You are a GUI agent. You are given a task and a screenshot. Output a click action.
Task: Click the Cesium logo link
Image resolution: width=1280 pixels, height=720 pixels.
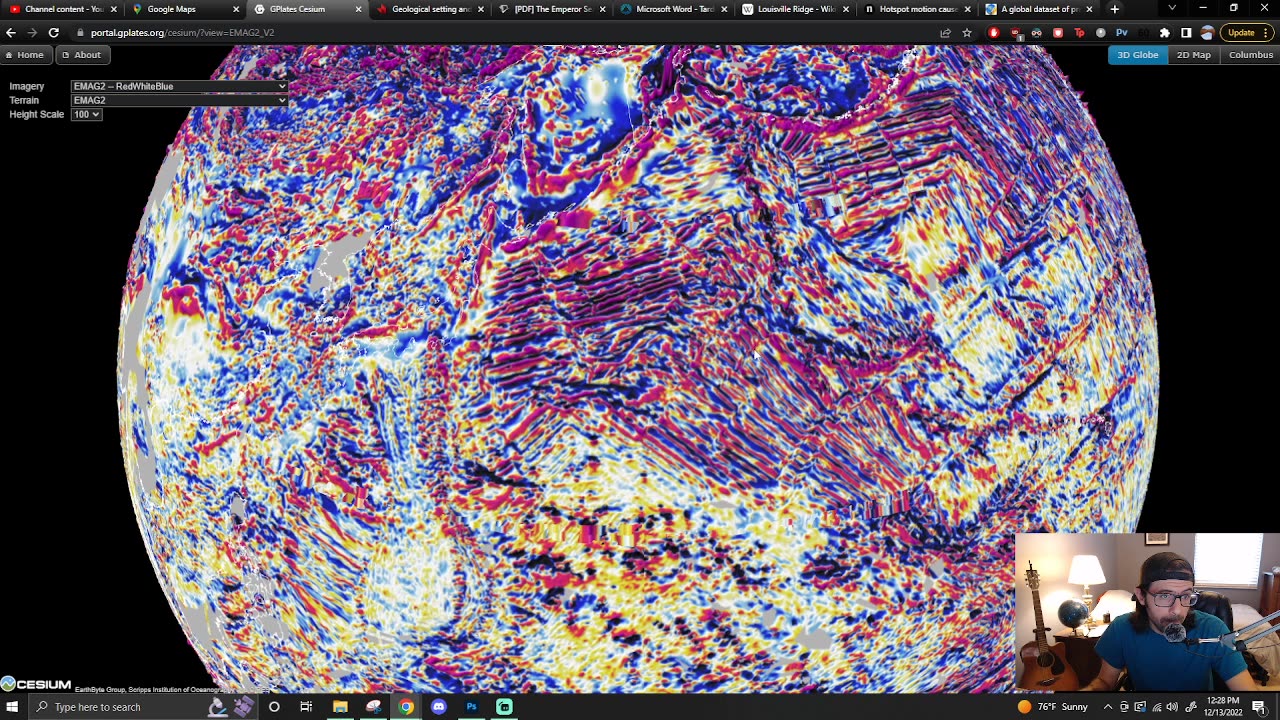pyautogui.click(x=36, y=684)
